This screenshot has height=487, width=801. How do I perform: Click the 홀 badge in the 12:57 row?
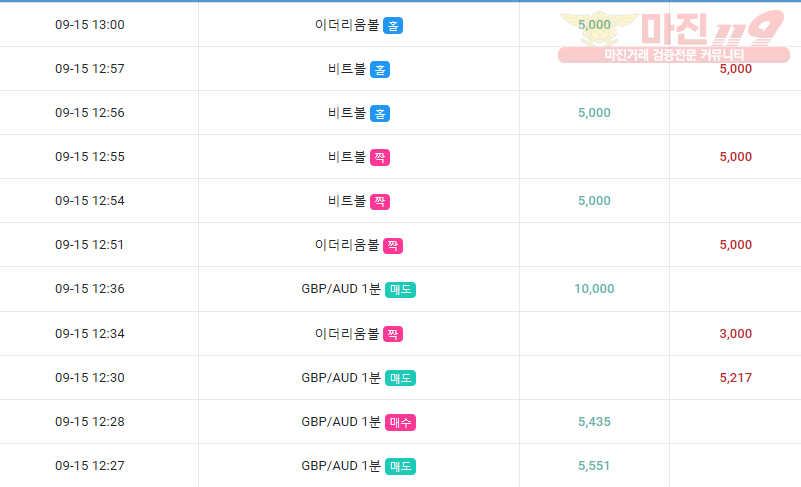point(380,69)
